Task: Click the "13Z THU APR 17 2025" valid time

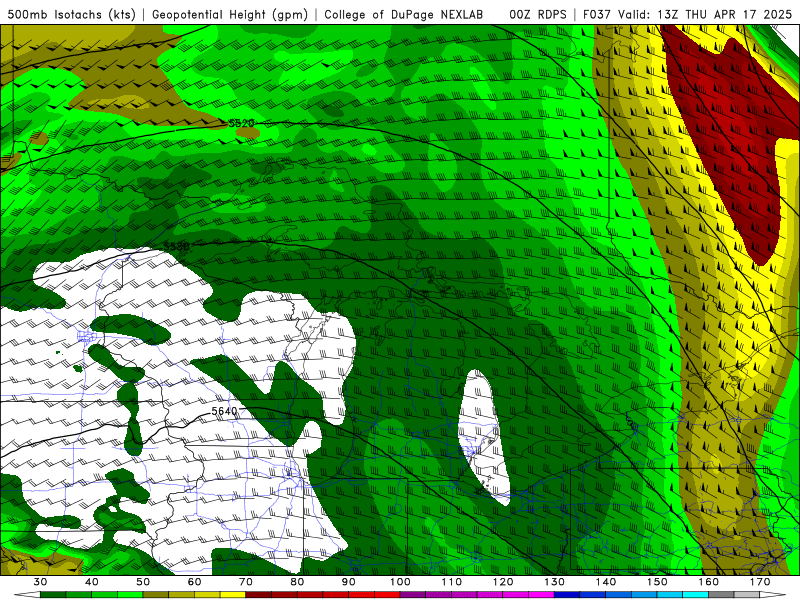Action: pos(725,15)
